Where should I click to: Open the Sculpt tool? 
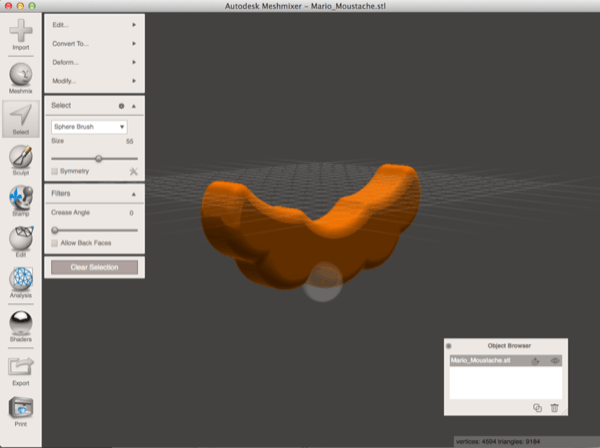click(x=21, y=160)
